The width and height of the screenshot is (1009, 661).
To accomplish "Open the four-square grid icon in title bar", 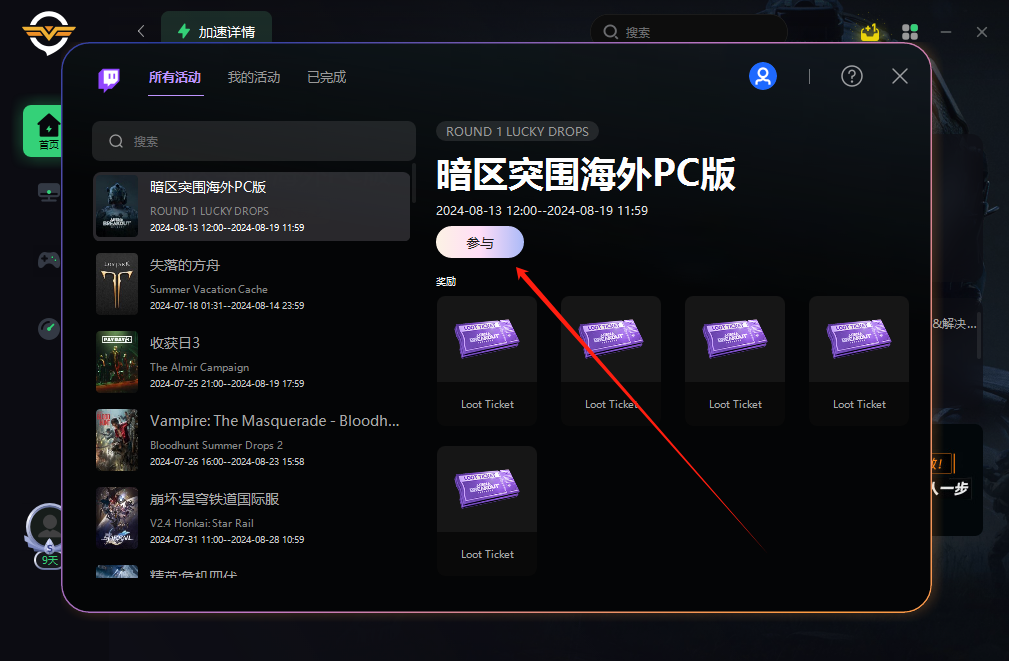I will [x=910, y=32].
